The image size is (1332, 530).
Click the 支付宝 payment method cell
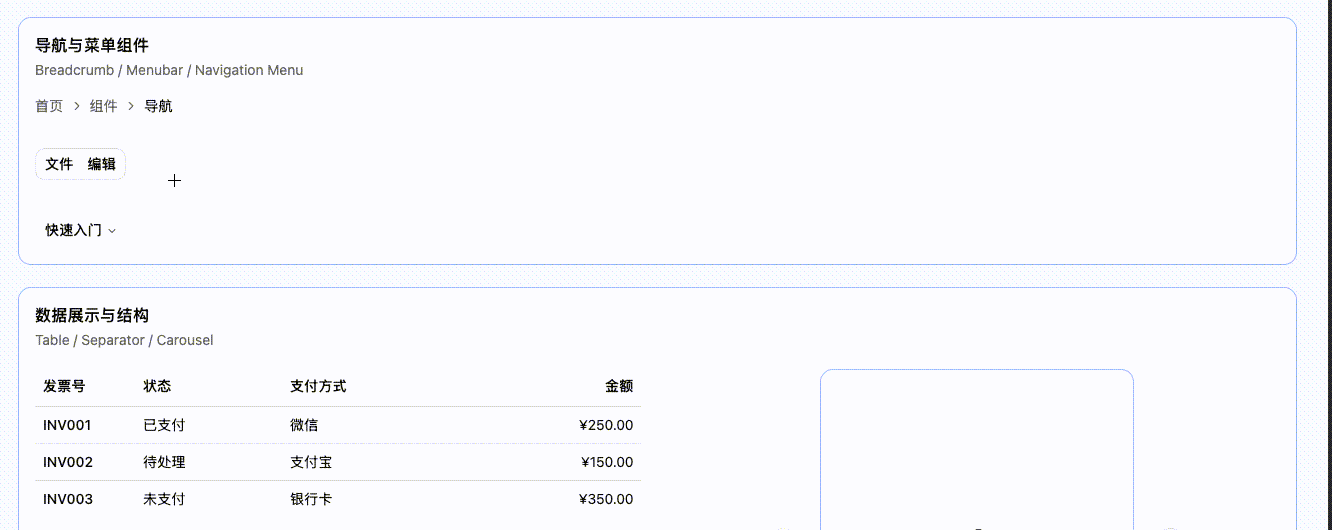(x=311, y=462)
